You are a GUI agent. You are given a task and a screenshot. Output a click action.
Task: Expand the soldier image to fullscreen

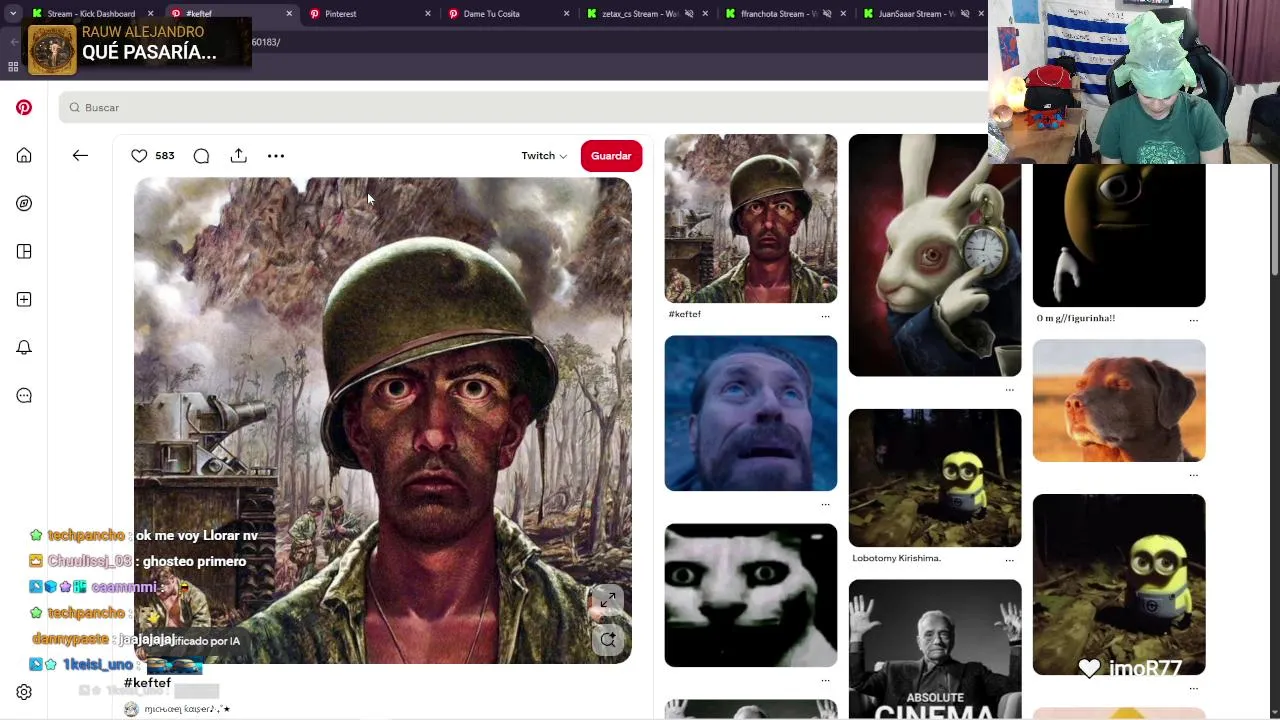pos(608,600)
